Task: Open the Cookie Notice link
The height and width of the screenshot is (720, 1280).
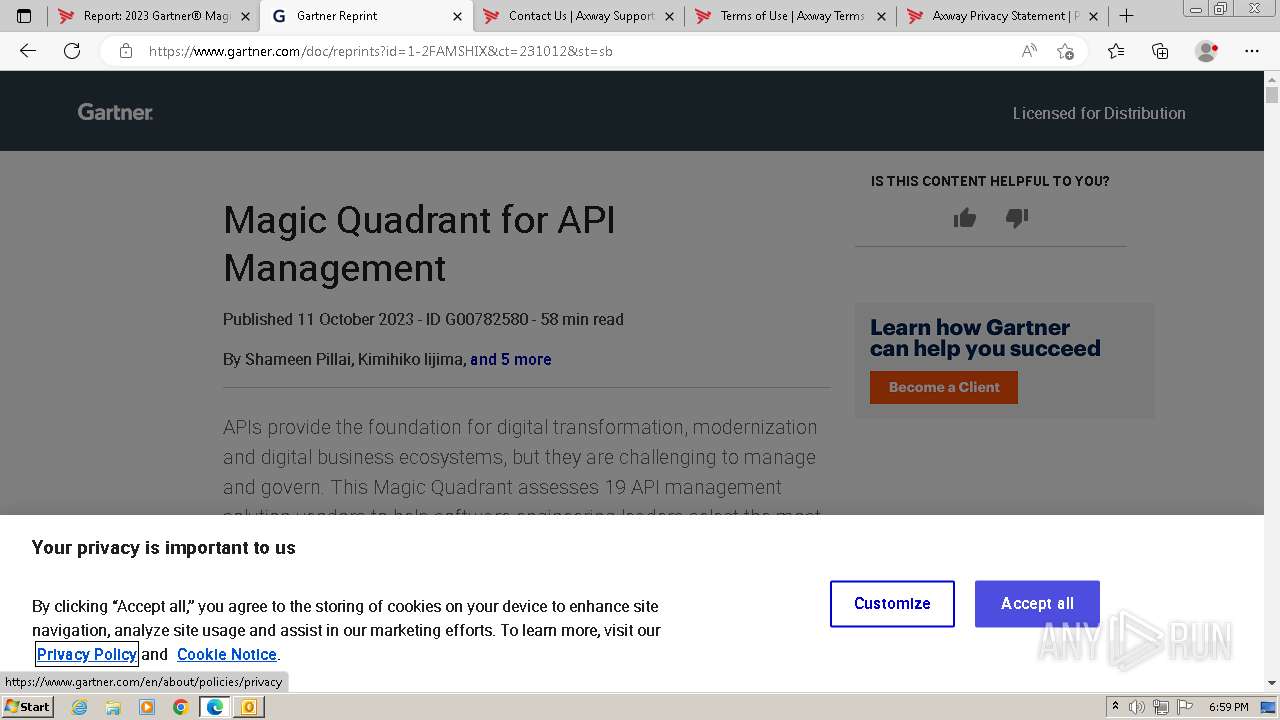Action: (227, 654)
